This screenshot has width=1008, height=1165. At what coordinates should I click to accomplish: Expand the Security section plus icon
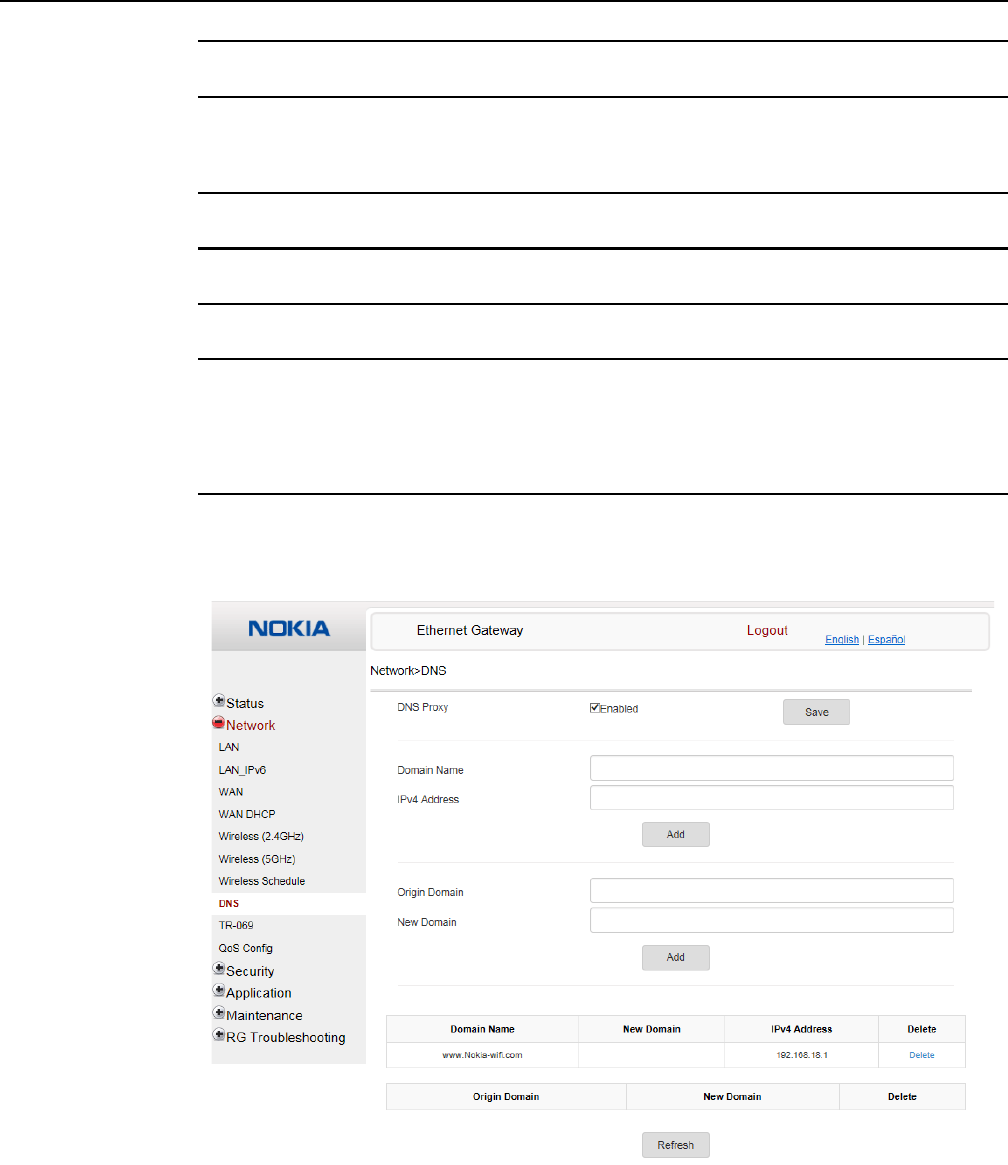[218, 968]
